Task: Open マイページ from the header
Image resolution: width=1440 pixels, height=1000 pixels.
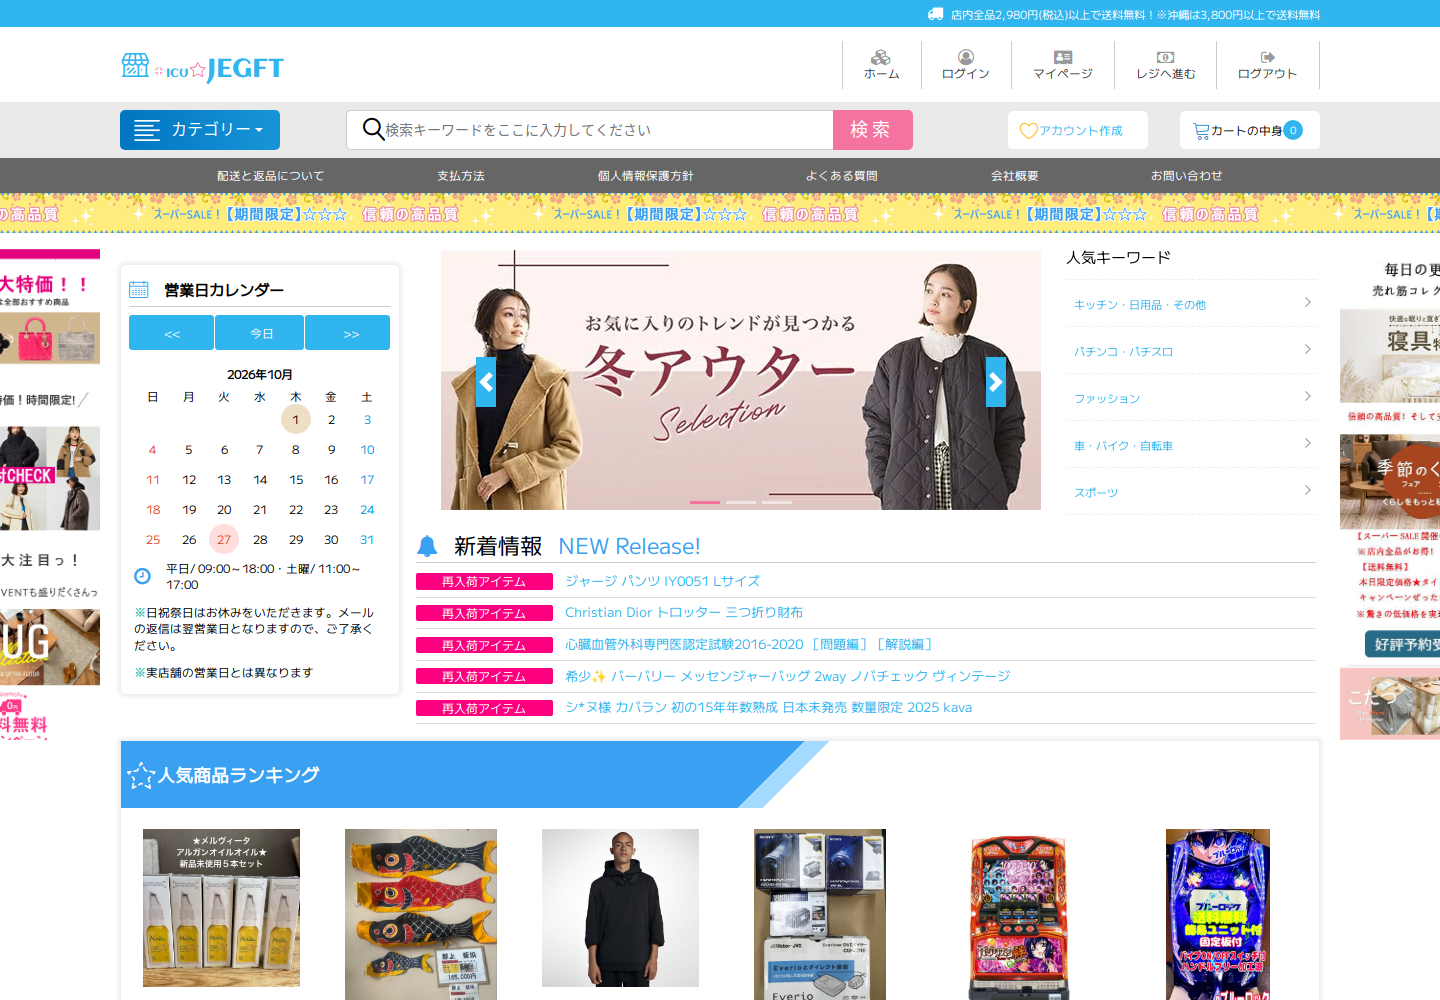Action: [1063, 65]
